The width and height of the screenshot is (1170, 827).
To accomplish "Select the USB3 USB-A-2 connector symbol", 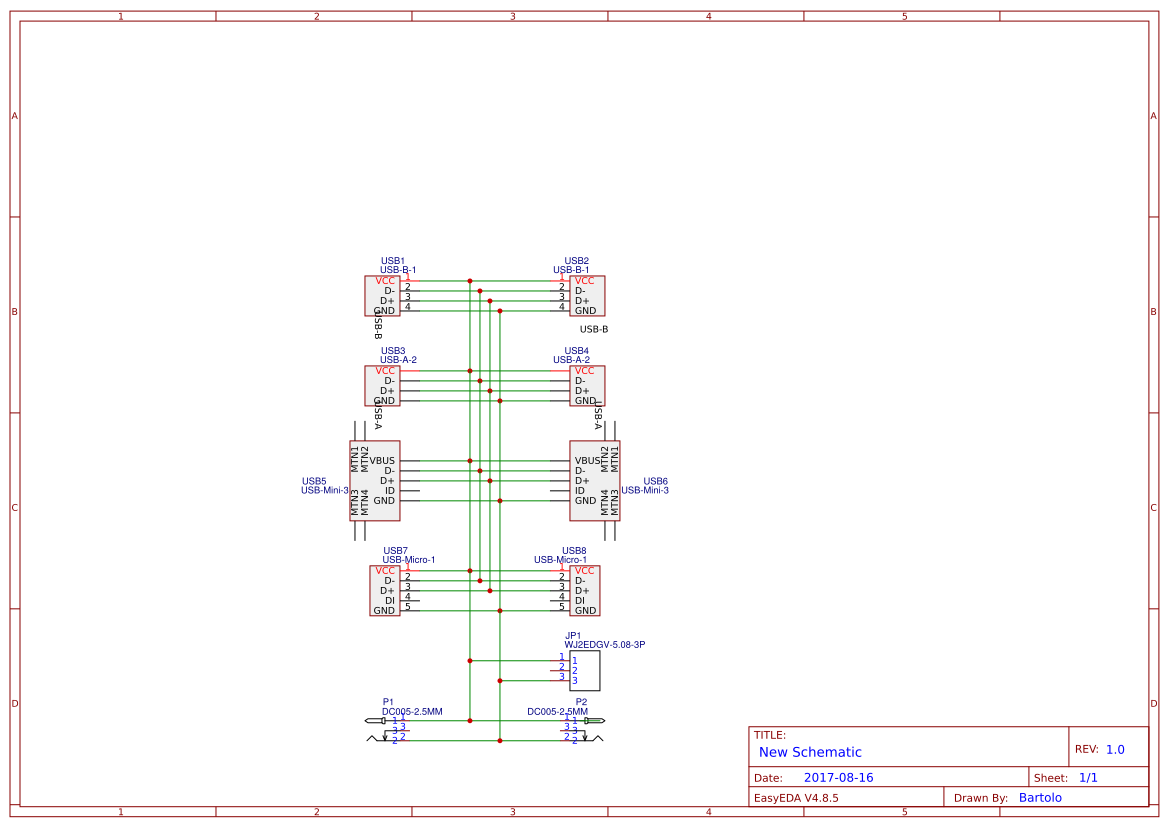I will click(382, 385).
